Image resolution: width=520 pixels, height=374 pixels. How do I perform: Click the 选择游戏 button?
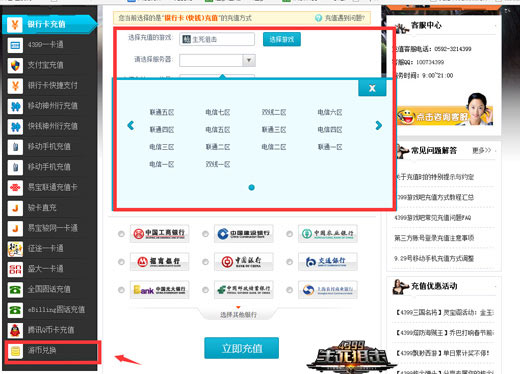coord(282,39)
